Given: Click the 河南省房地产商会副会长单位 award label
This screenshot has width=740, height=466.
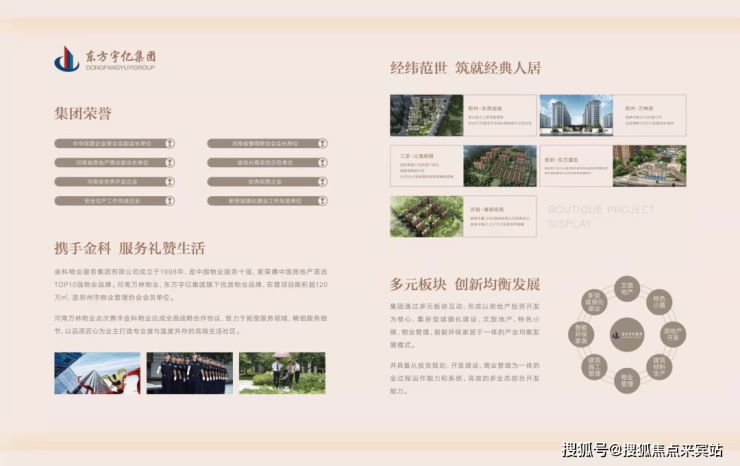Looking at the screenshot, I should coord(112,162).
